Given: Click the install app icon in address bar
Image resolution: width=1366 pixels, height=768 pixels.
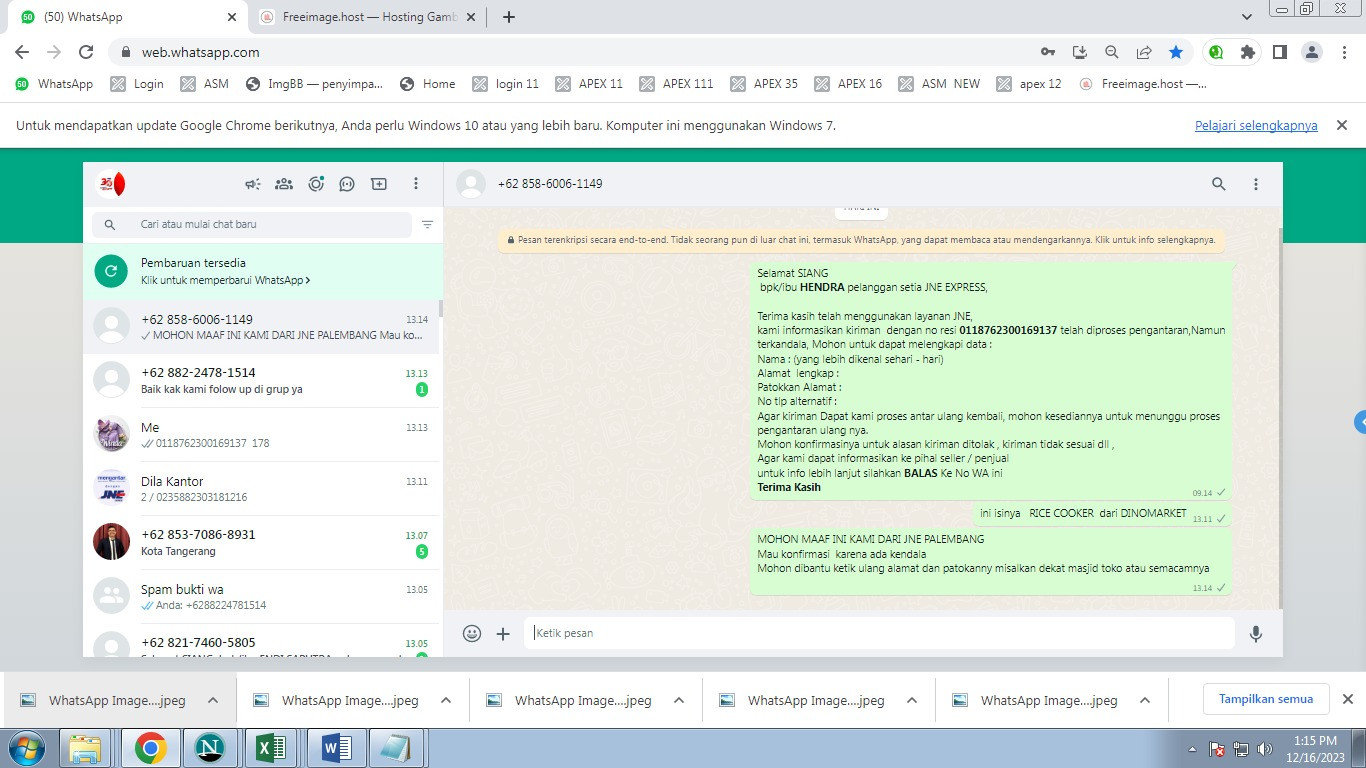Looking at the screenshot, I should coord(1080,52).
